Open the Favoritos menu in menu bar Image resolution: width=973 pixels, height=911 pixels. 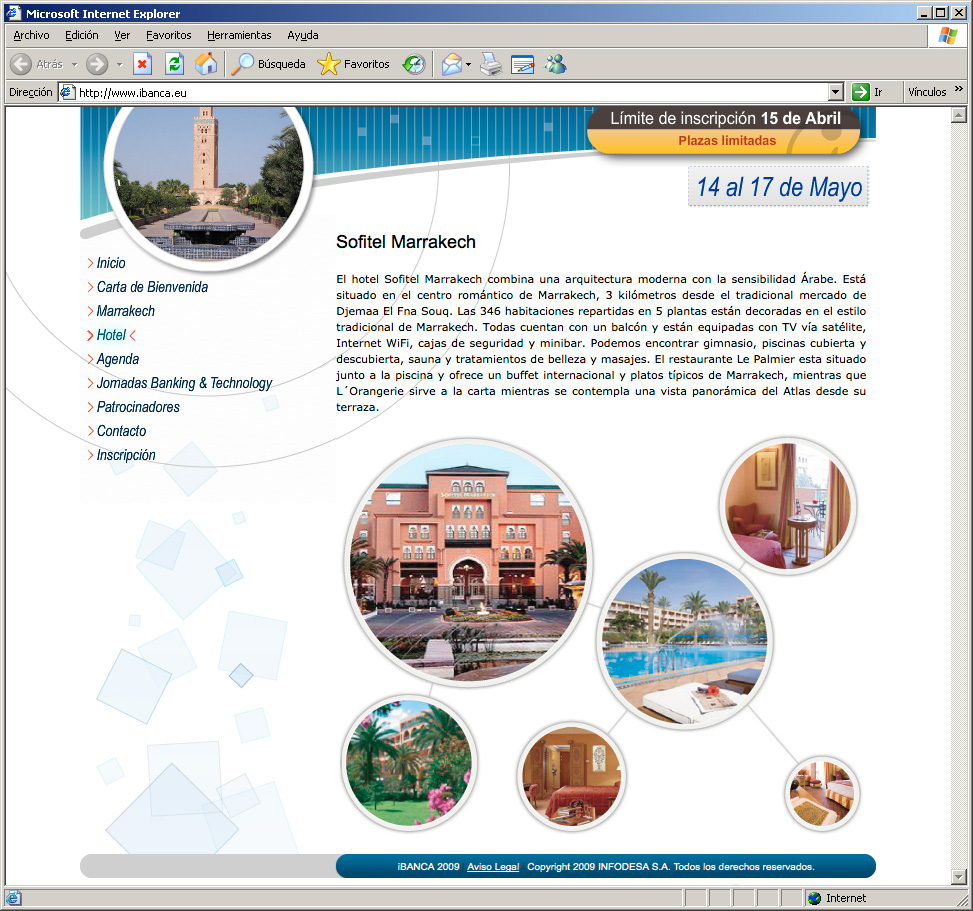click(x=168, y=35)
